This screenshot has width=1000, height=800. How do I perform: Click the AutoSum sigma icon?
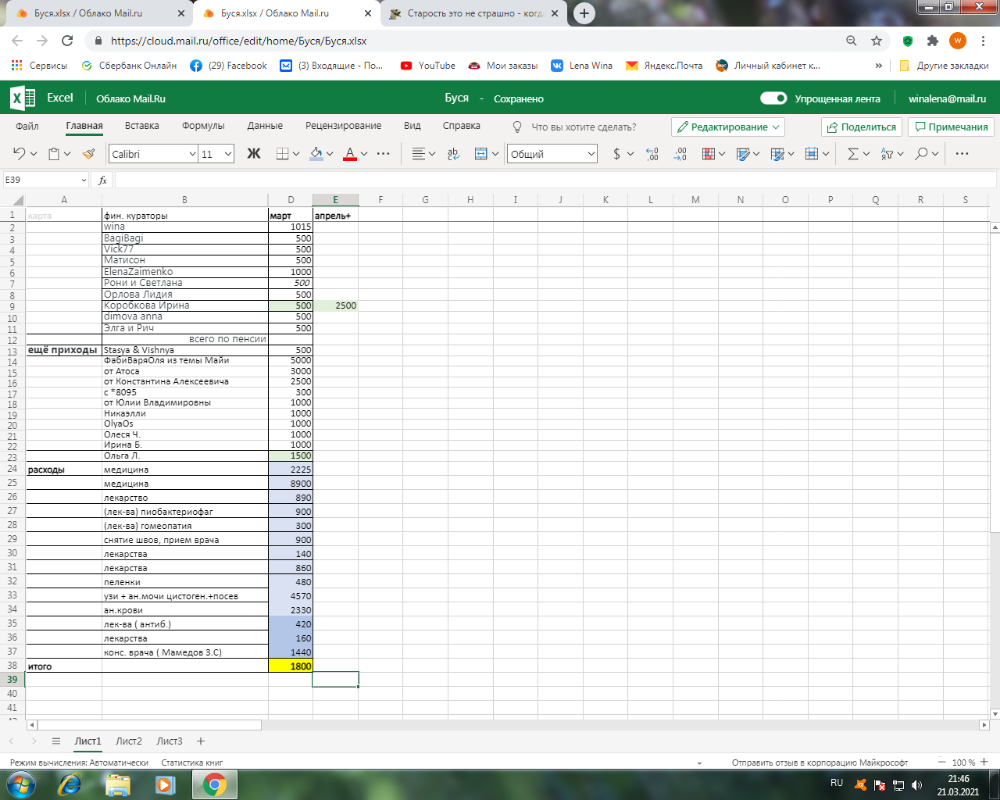853,154
